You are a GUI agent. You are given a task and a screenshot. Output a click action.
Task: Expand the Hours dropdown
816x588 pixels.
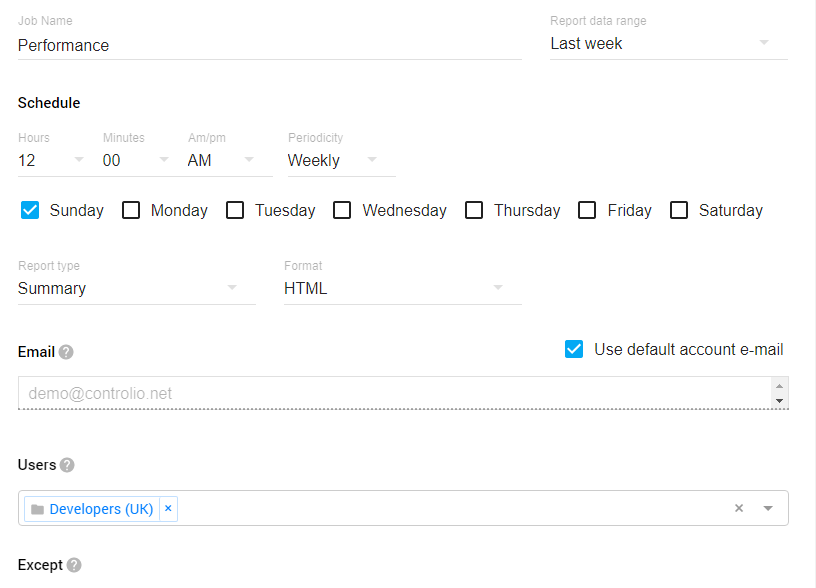click(79, 160)
